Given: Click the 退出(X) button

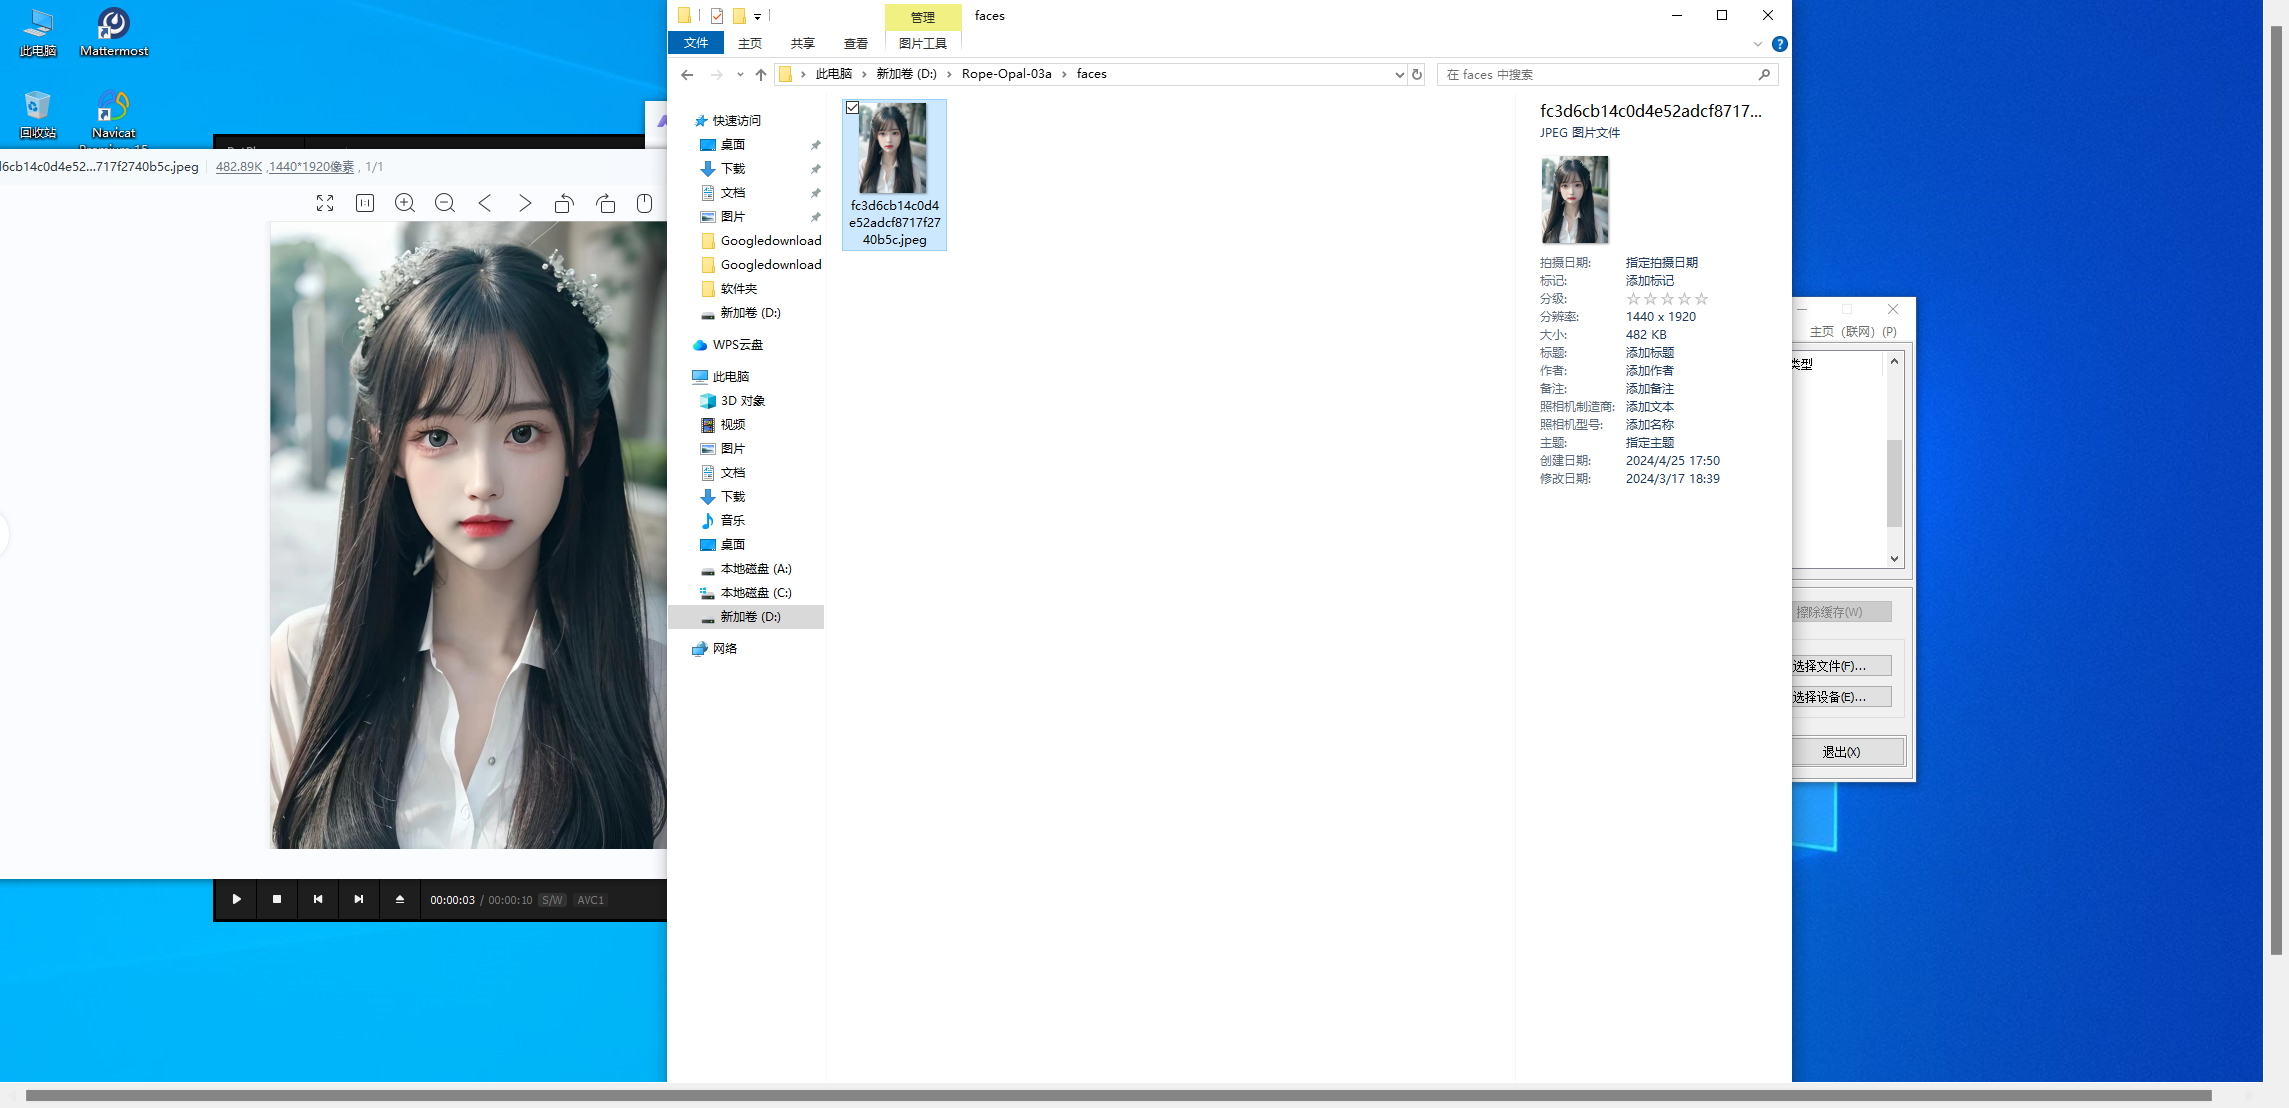Looking at the screenshot, I should pos(1841,752).
